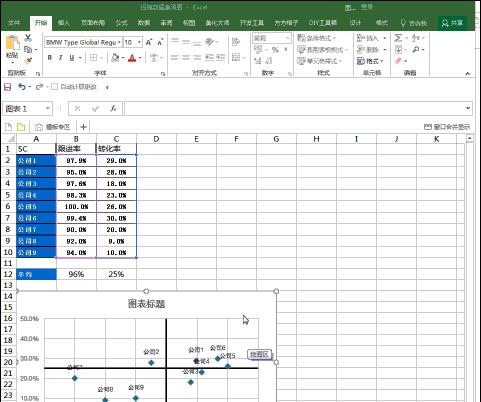Click the percent style icon
Viewport: 481px width, 402px height.
[x=275, y=50]
